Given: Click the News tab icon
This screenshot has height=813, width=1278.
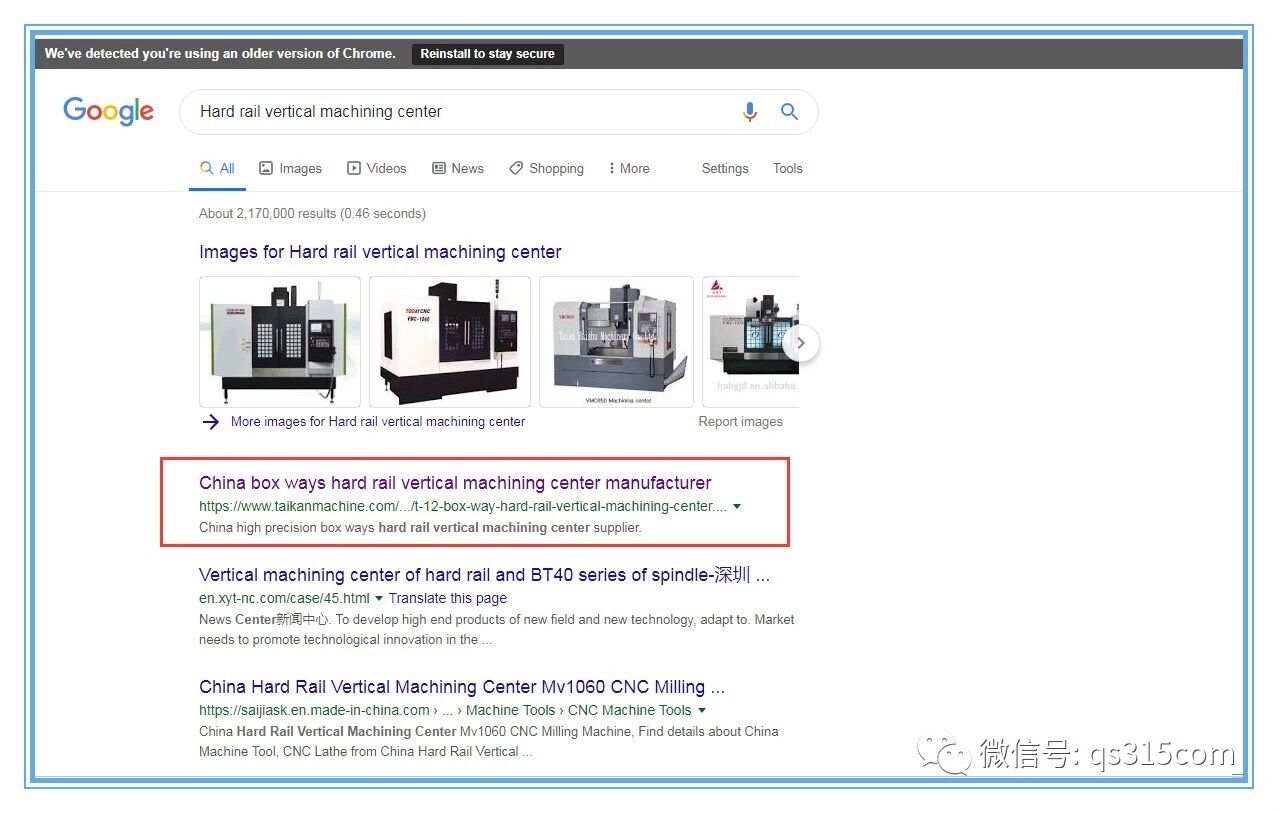Looking at the screenshot, I should click(x=437, y=168).
